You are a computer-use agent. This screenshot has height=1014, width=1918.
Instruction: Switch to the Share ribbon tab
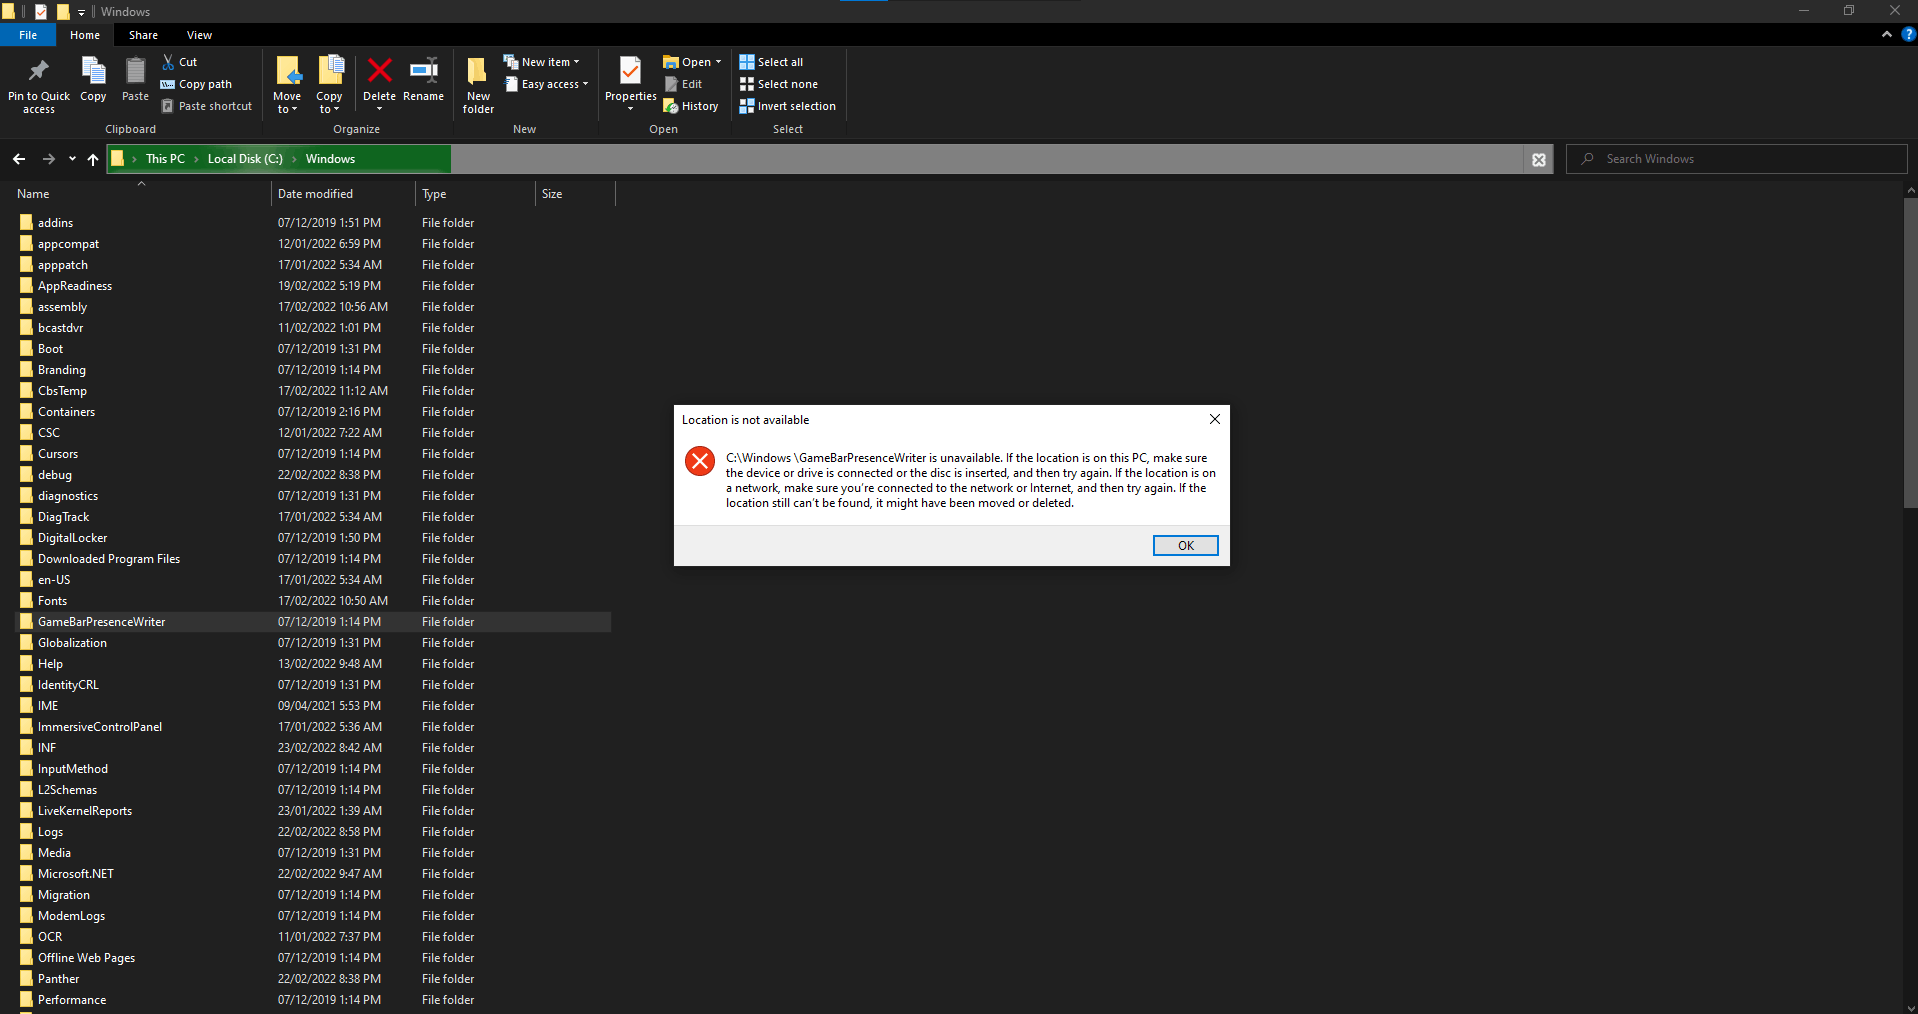point(143,35)
